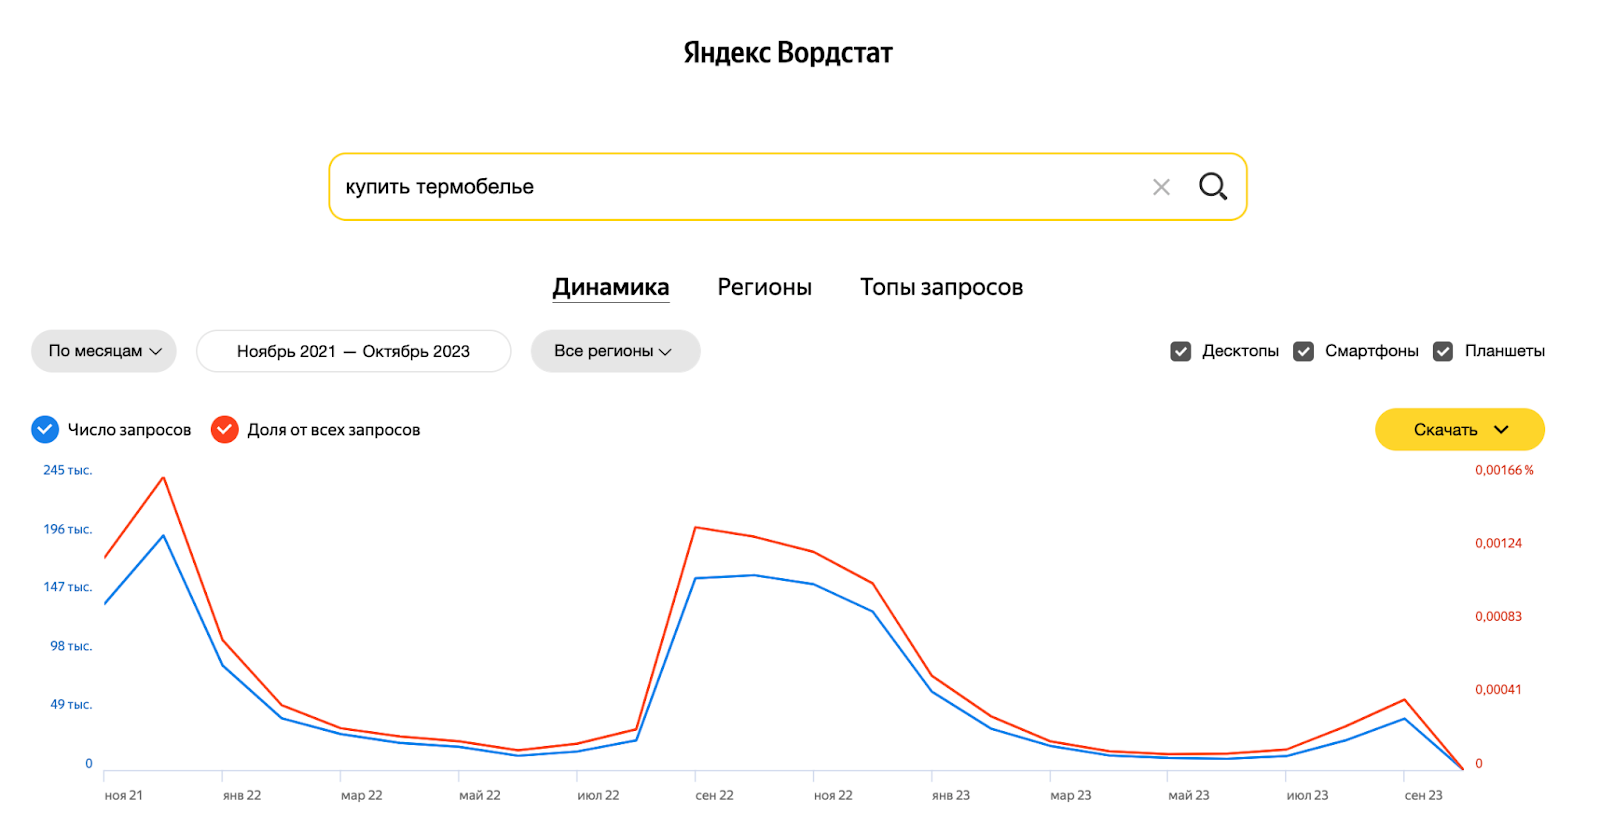Click the 245 тыс. axis label

[x=67, y=470]
